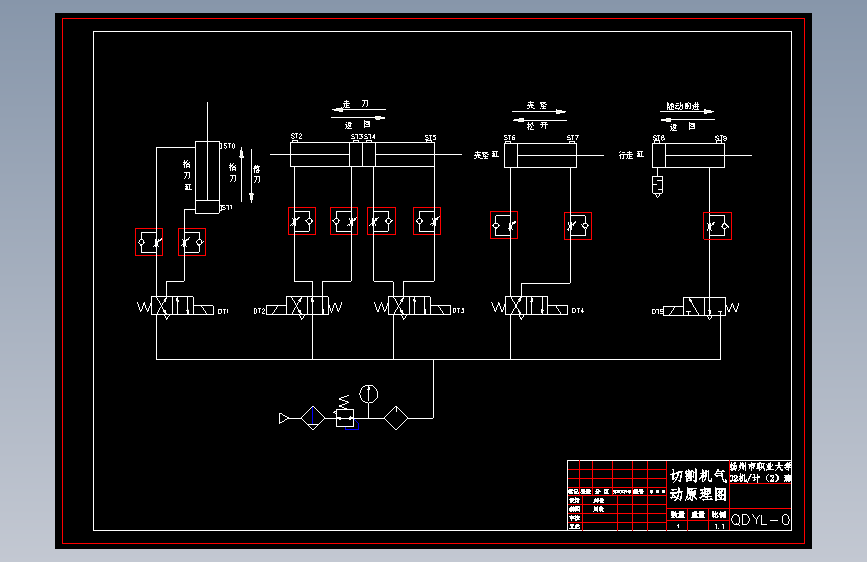Click the ST7 sensor label
The height and width of the screenshot is (562, 867).
573,138
